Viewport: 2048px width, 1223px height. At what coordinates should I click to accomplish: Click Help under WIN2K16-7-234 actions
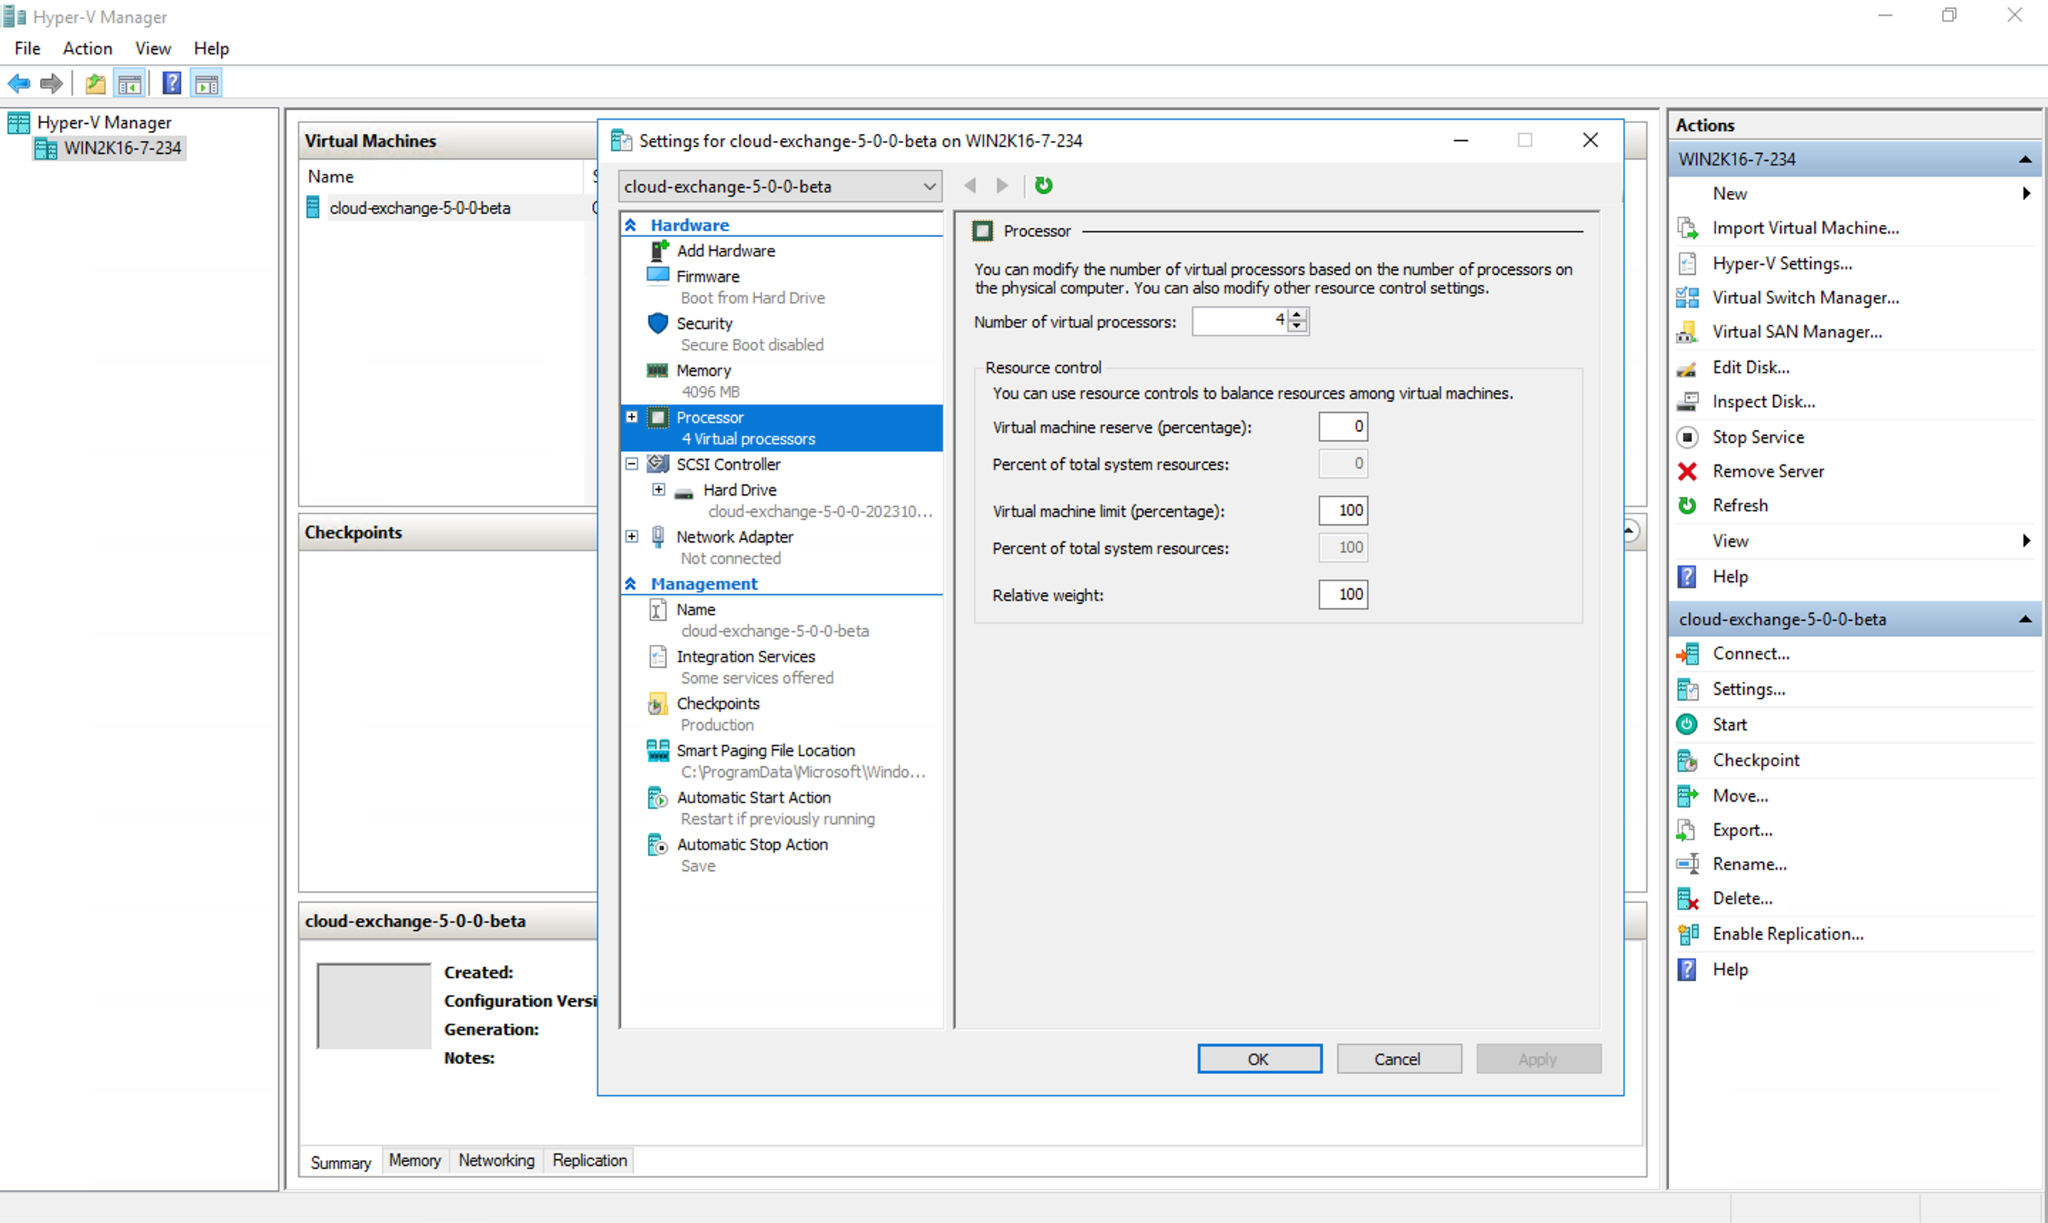(x=1730, y=577)
